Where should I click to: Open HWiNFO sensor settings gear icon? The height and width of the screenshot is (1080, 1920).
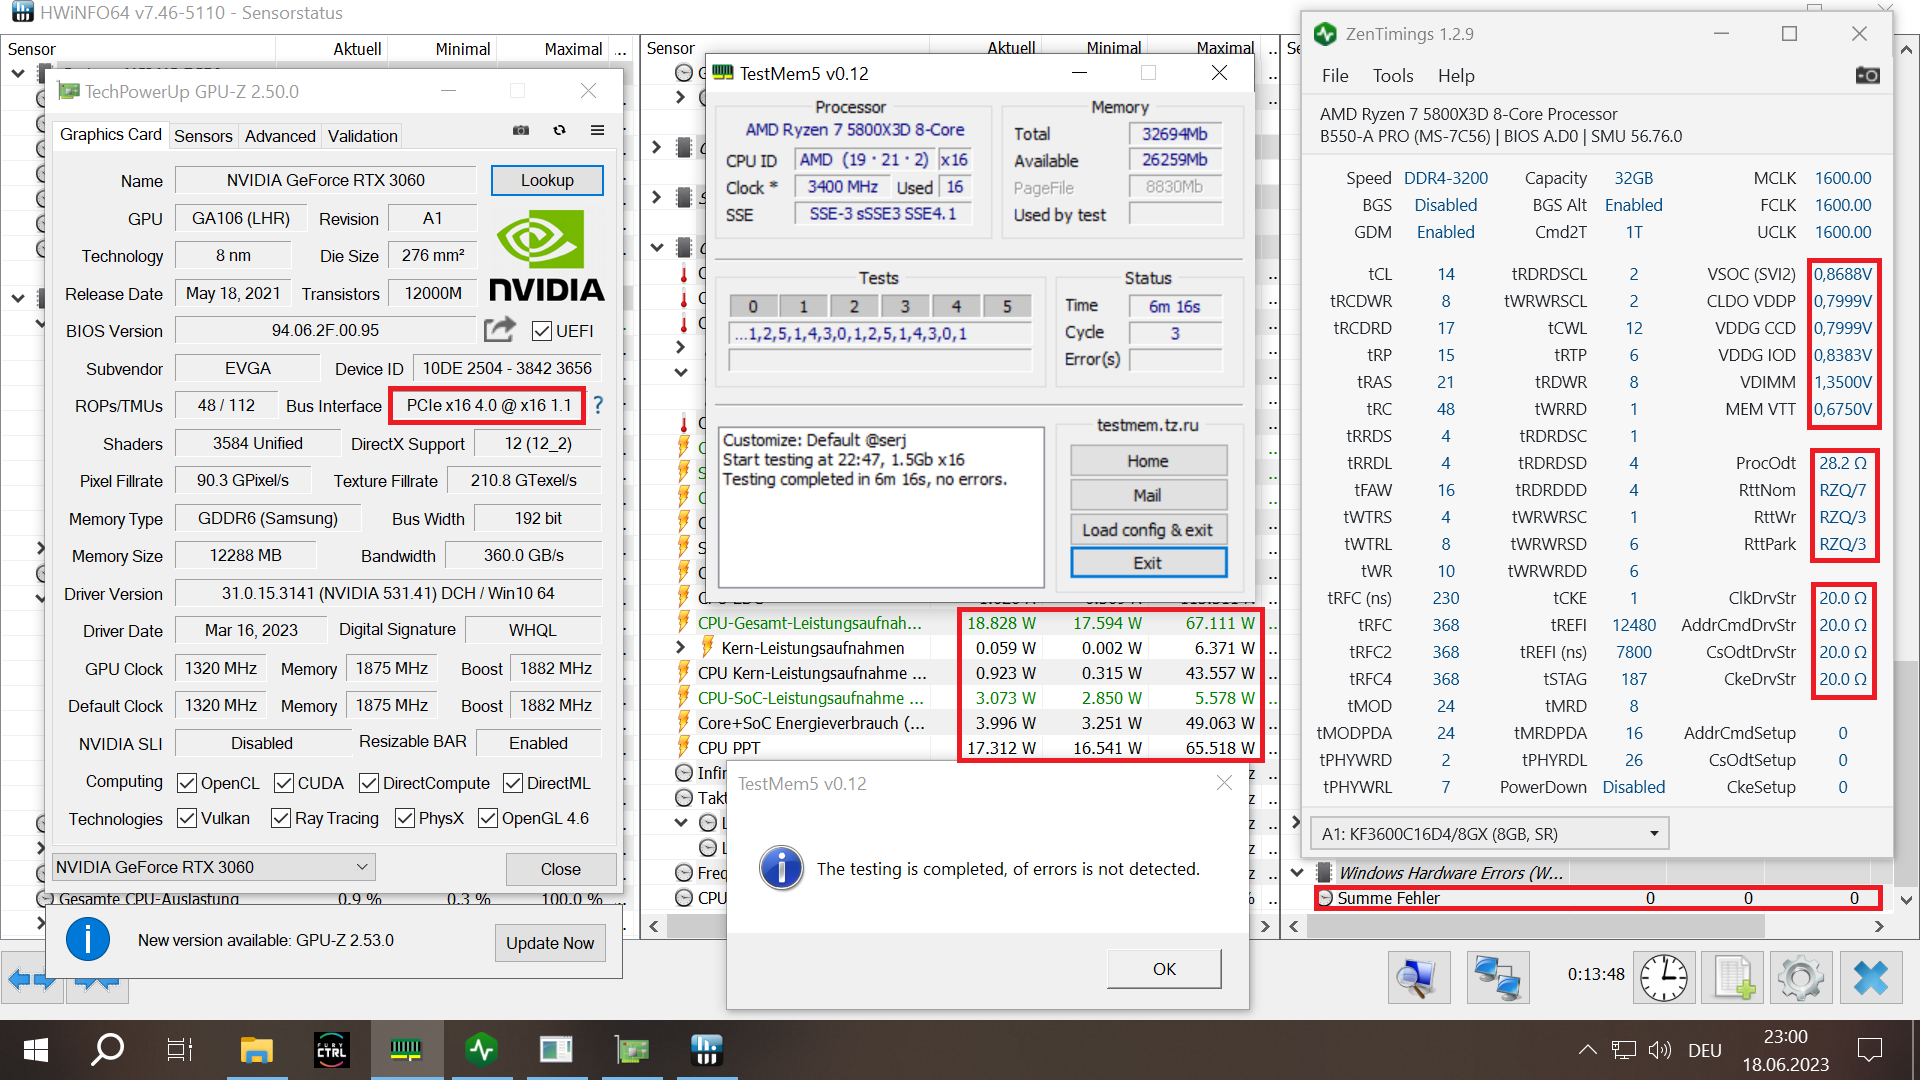(1801, 976)
